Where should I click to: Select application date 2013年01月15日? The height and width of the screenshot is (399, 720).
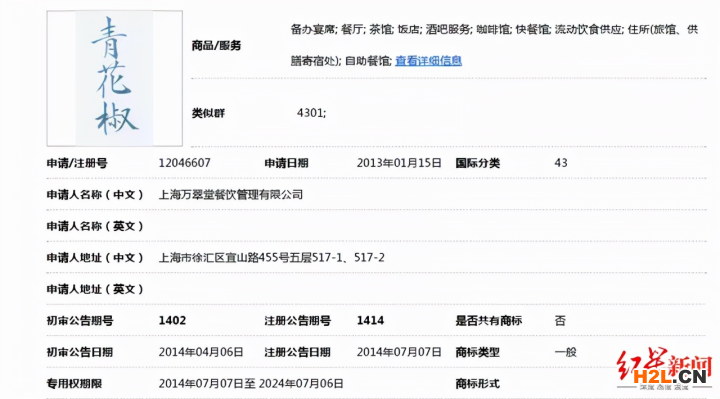(x=399, y=163)
